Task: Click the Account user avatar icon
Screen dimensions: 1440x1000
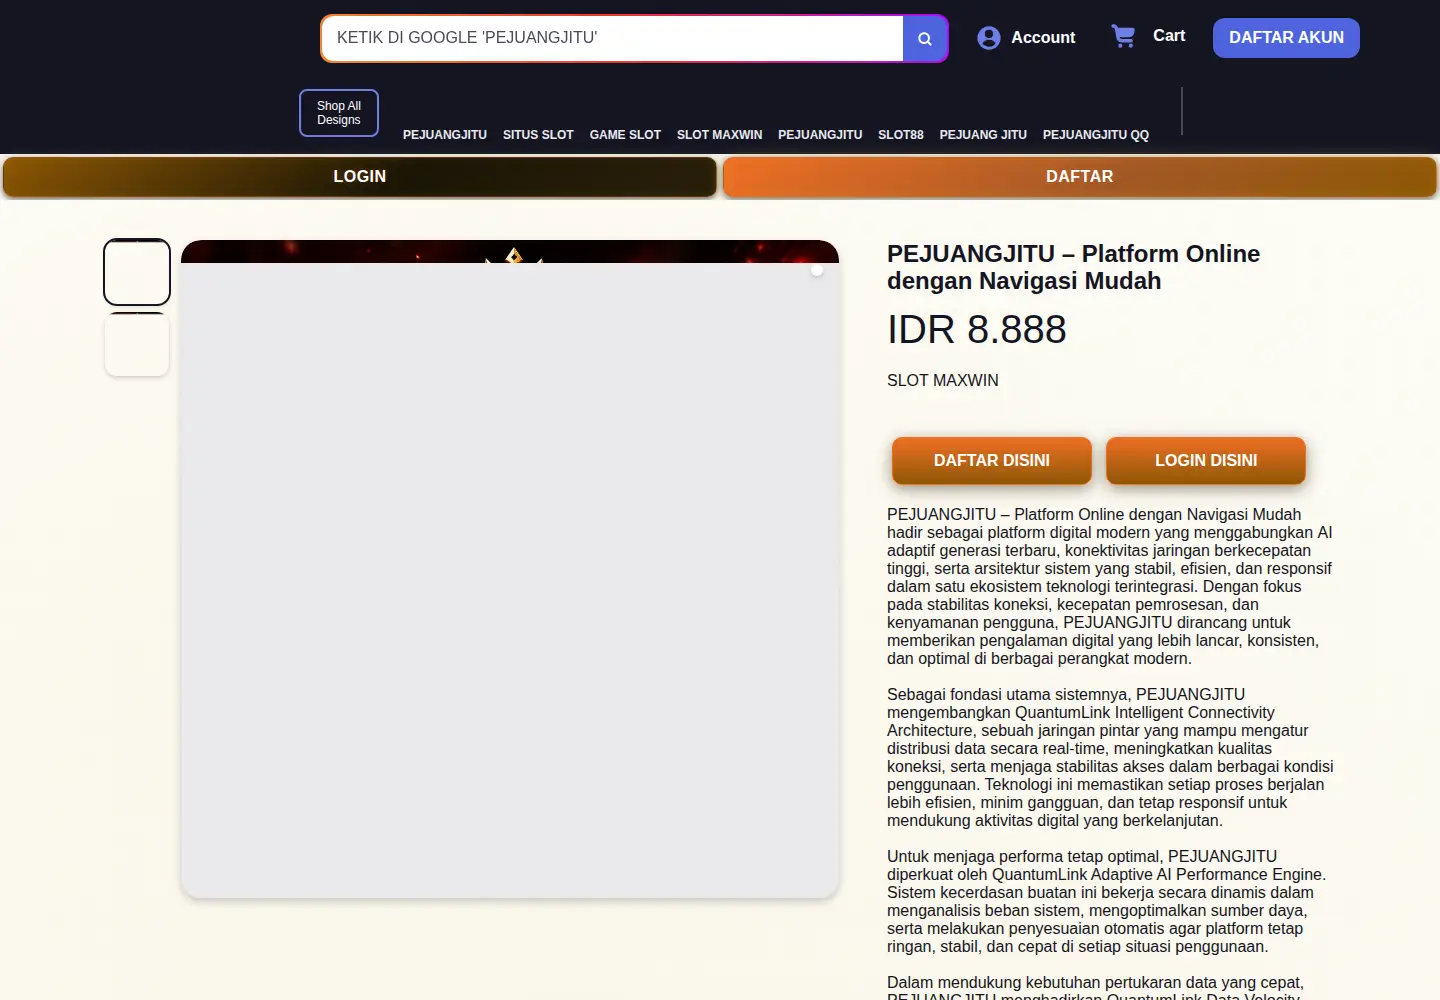Action: [x=989, y=38]
